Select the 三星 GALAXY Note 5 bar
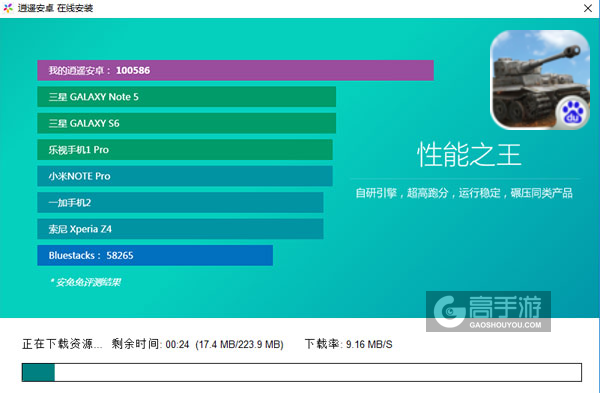 pos(187,97)
